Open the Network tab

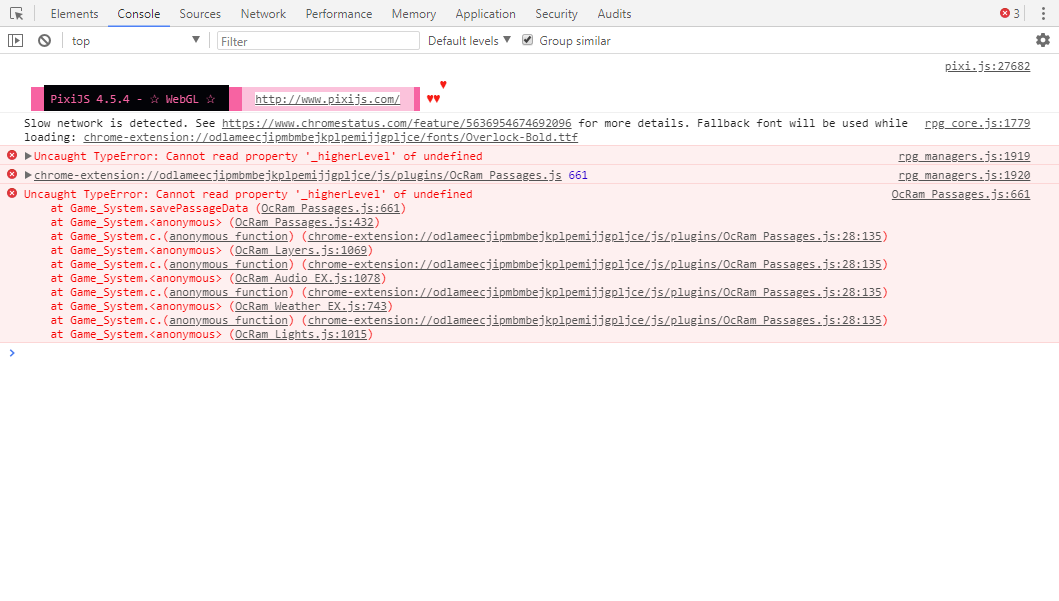pyautogui.click(x=263, y=14)
